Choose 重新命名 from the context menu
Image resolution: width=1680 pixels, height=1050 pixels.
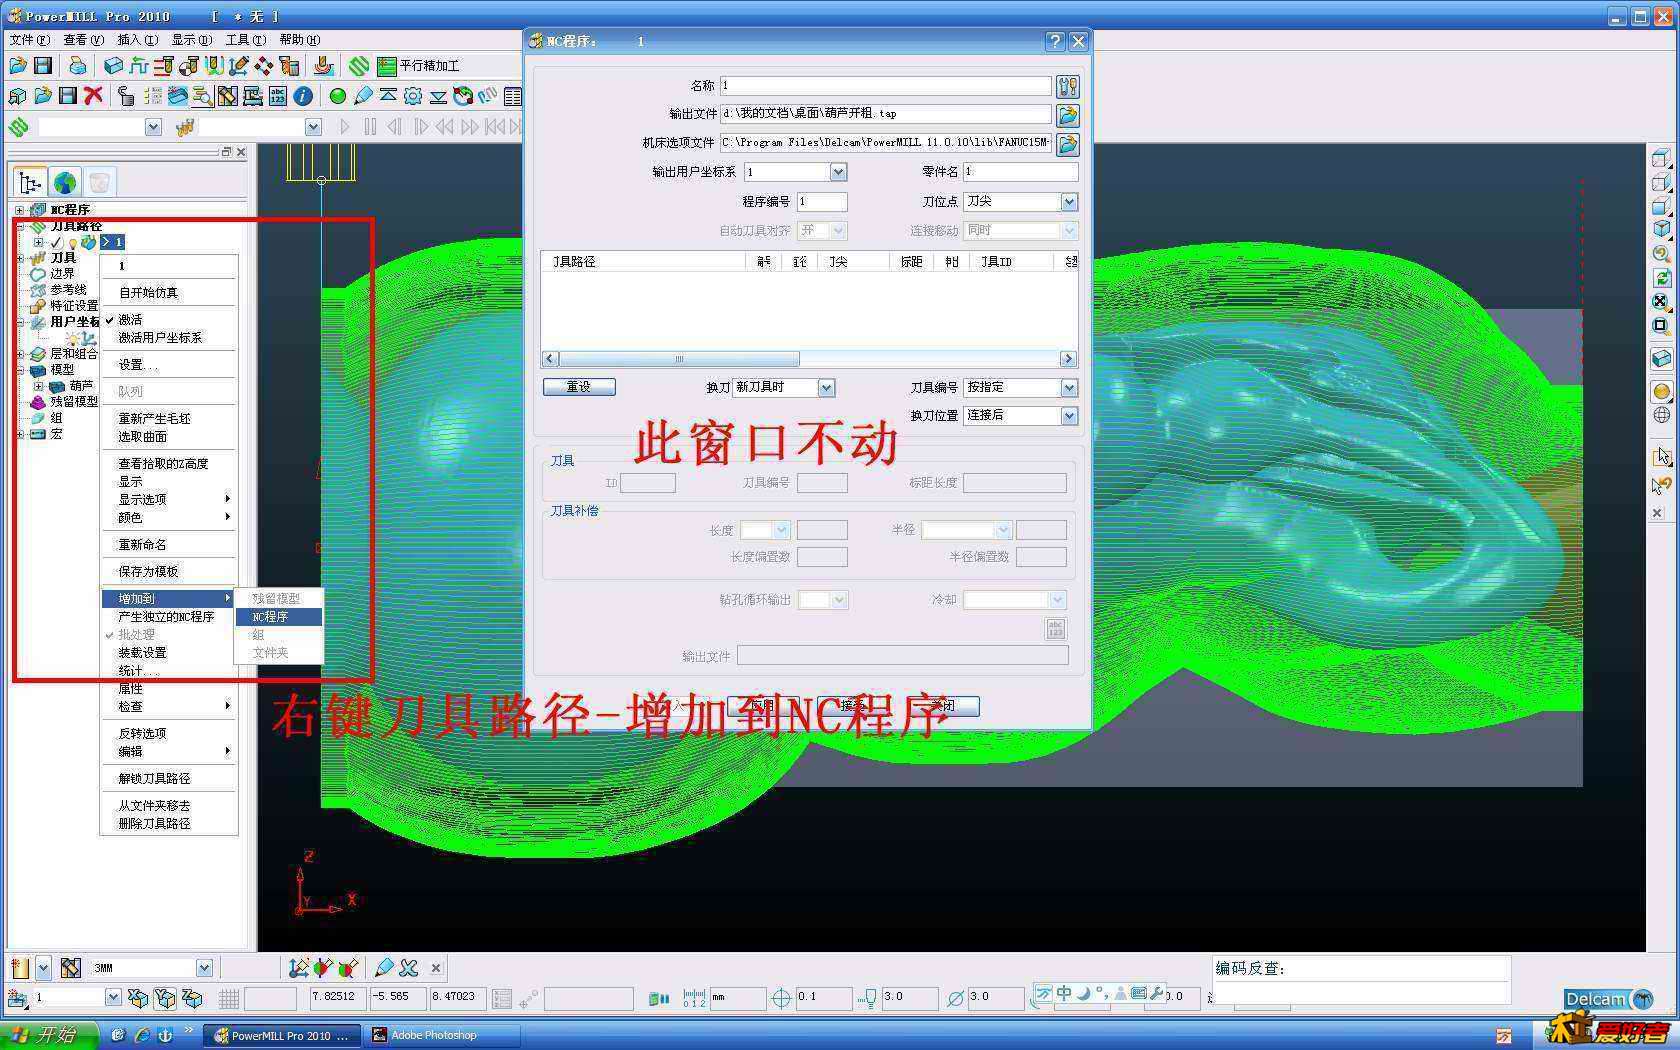pos(142,545)
